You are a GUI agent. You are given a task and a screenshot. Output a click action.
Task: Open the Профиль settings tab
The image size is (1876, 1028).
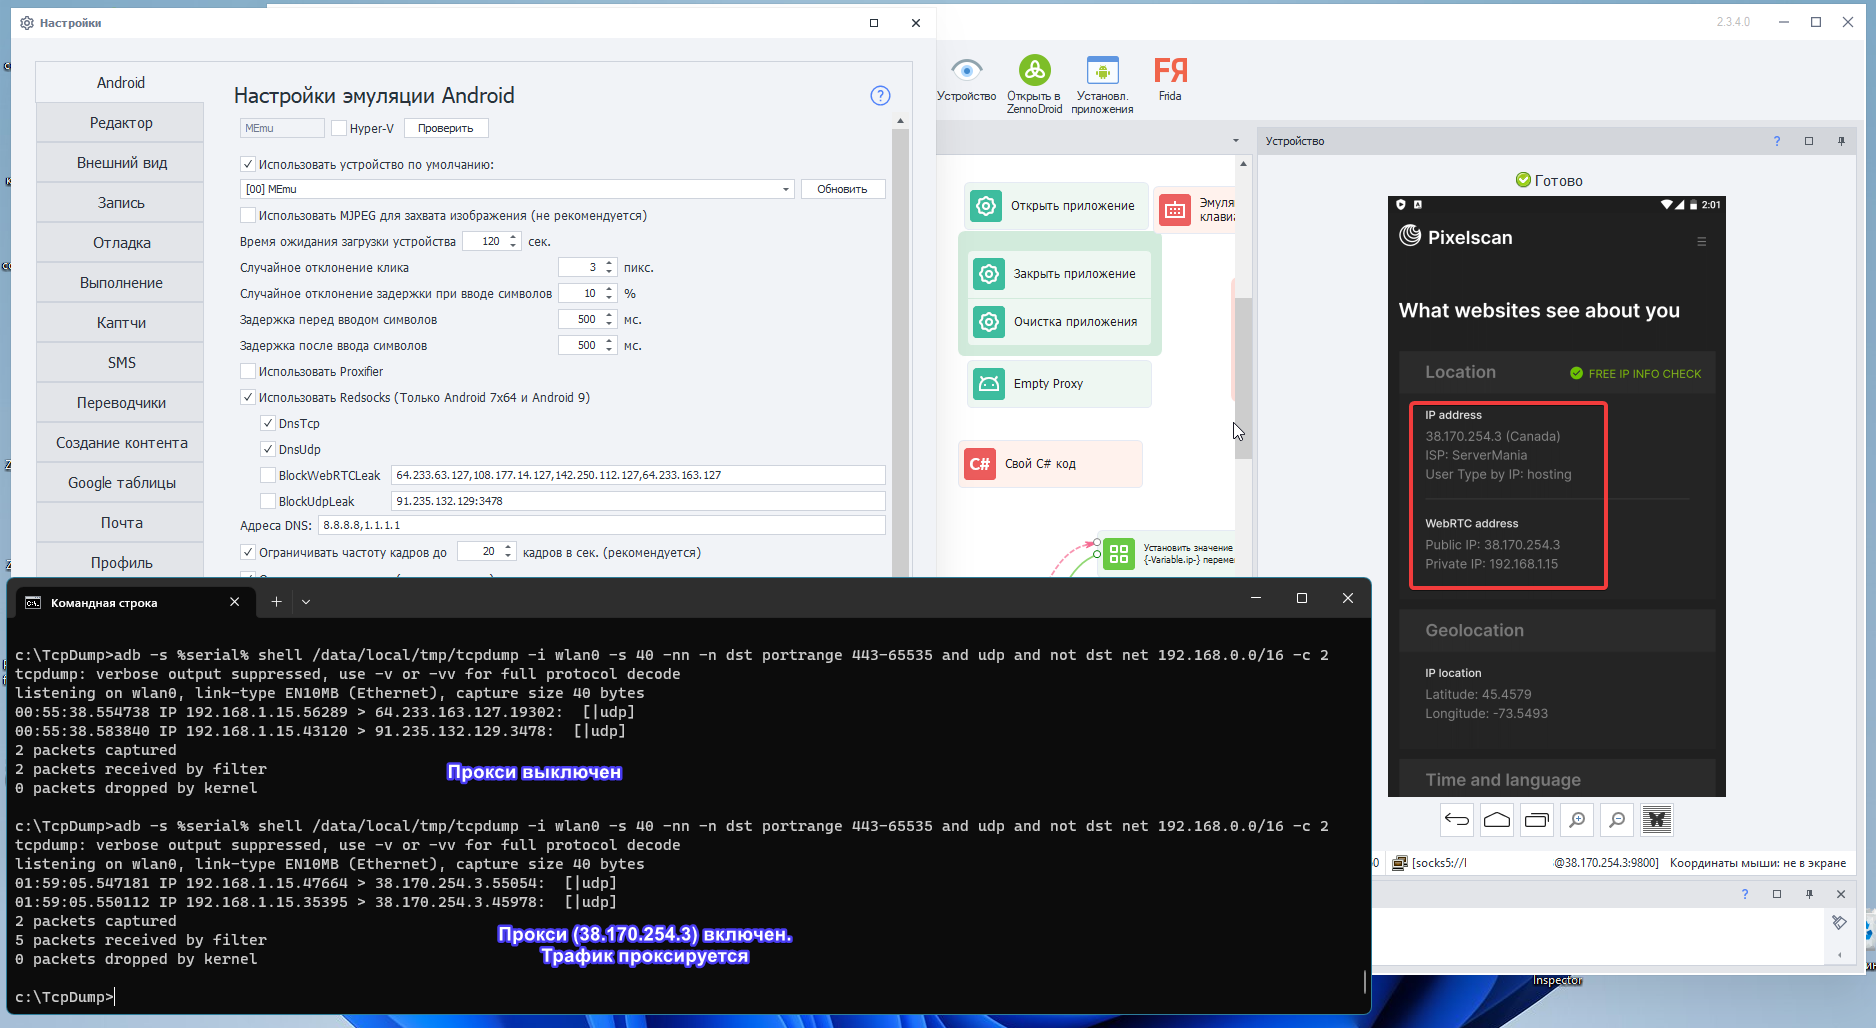point(120,563)
